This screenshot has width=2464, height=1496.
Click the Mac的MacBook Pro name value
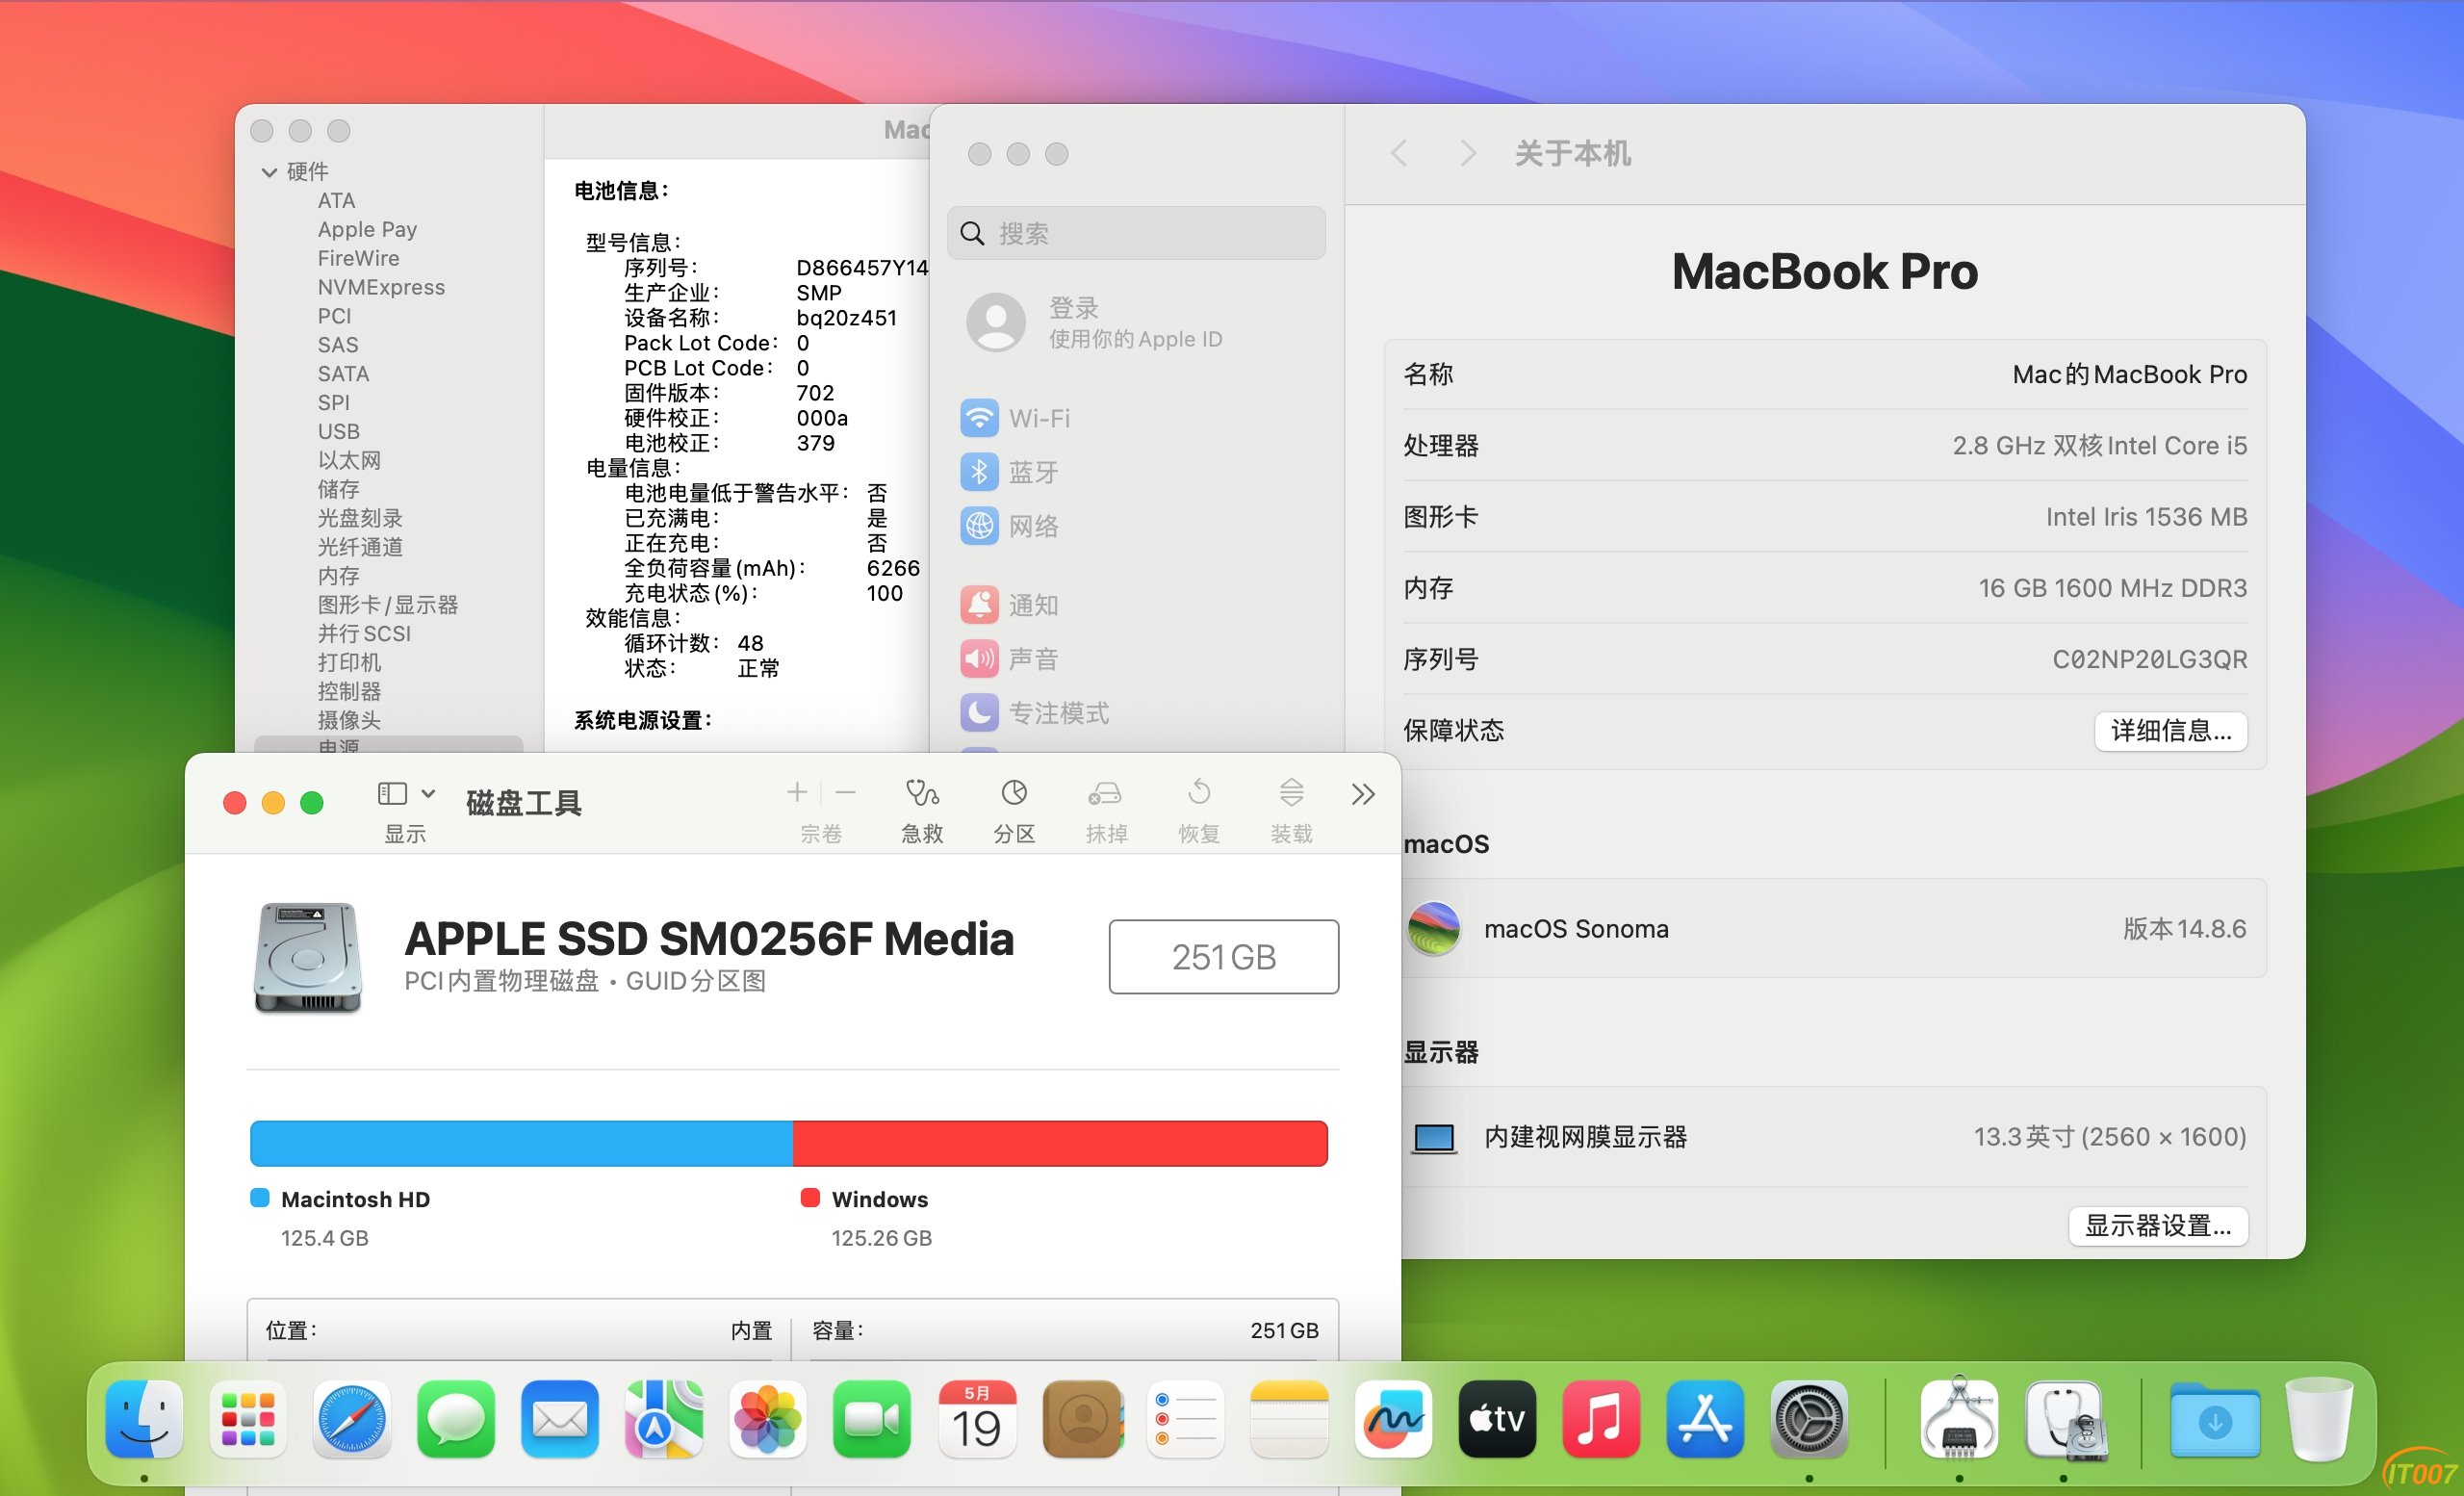coord(2129,374)
